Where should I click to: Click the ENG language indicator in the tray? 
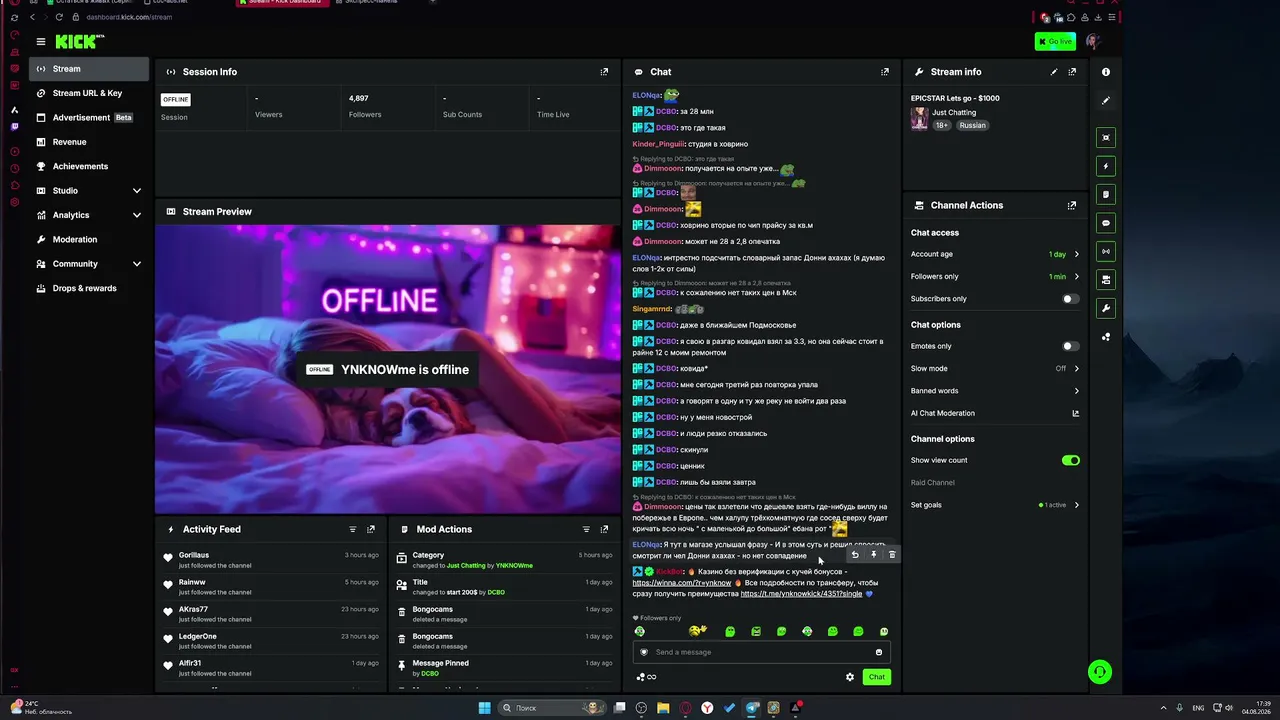click(1198, 708)
